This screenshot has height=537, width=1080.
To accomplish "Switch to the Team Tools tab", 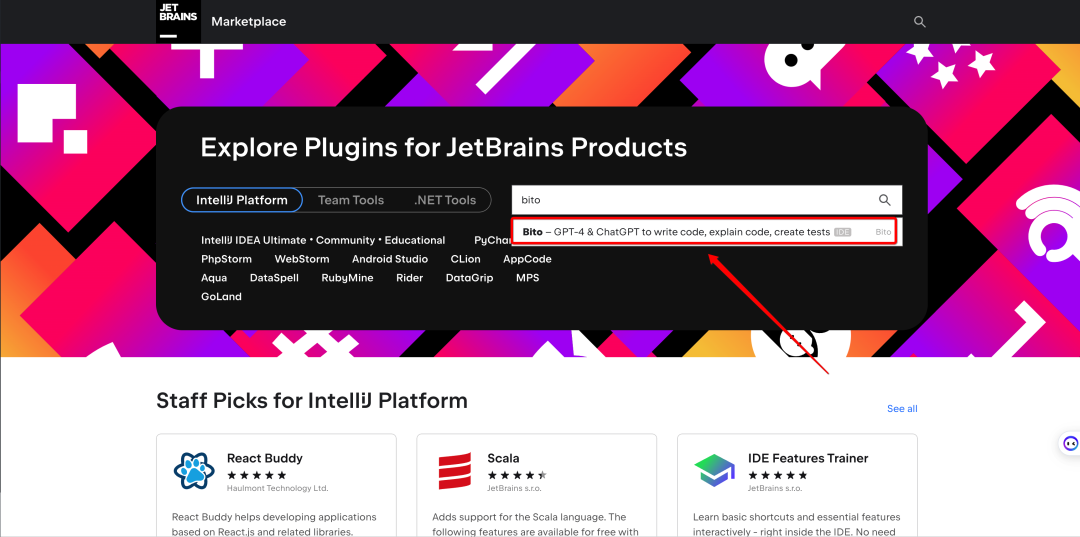I will 351,200.
